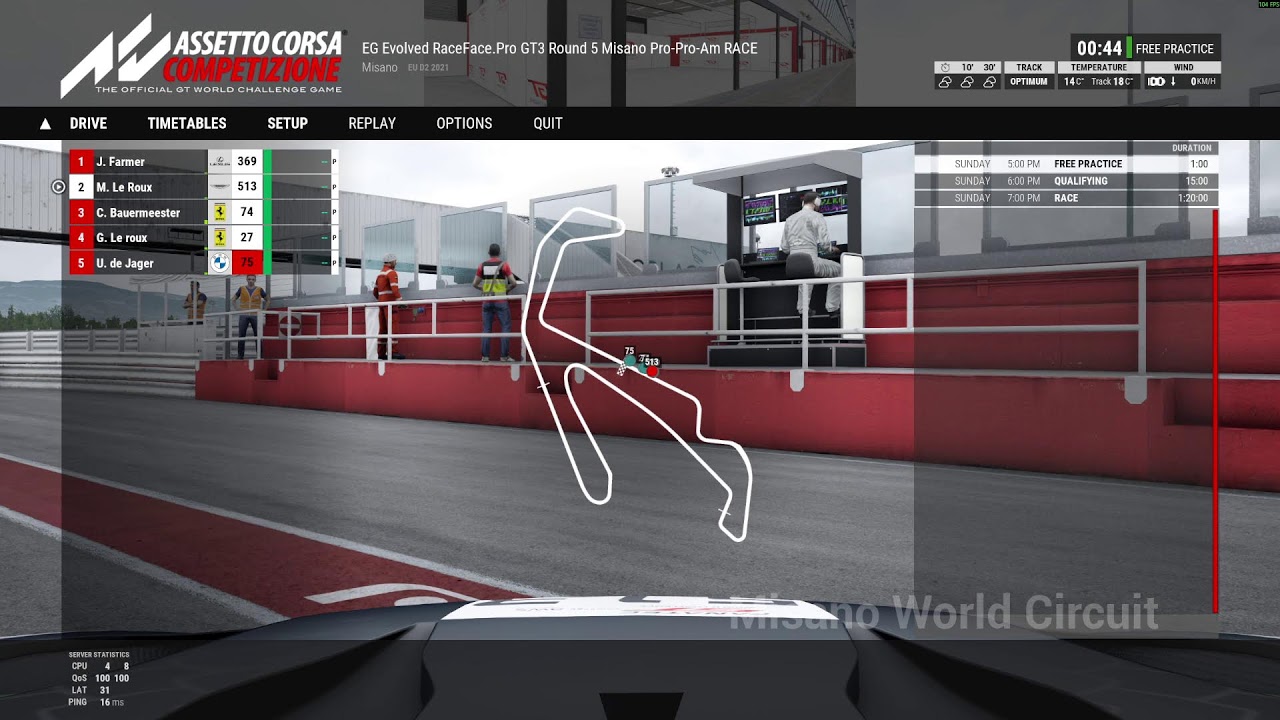Click the Track 18 C temperature reading
1280x720 pixels.
1112,82
